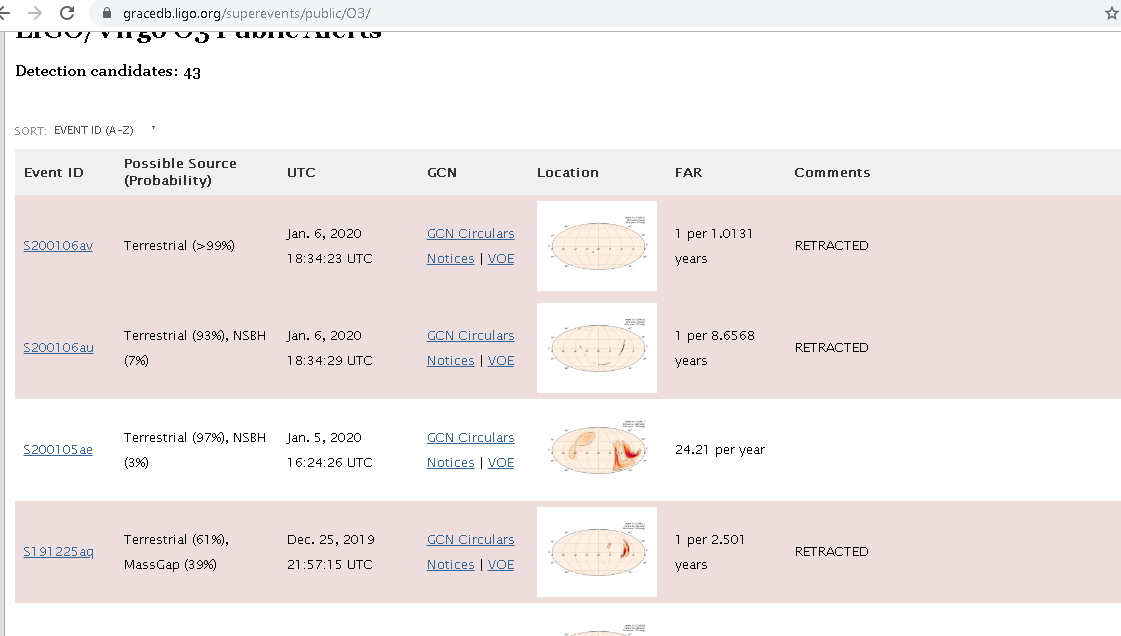Open VOE link for S200106au
The height and width of the screenshot is (636, 1121).
pyautogui.click(x=500, y=361)
